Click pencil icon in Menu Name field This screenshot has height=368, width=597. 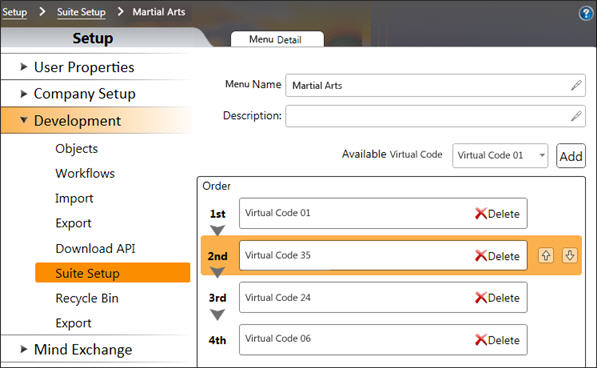(576, 85)
